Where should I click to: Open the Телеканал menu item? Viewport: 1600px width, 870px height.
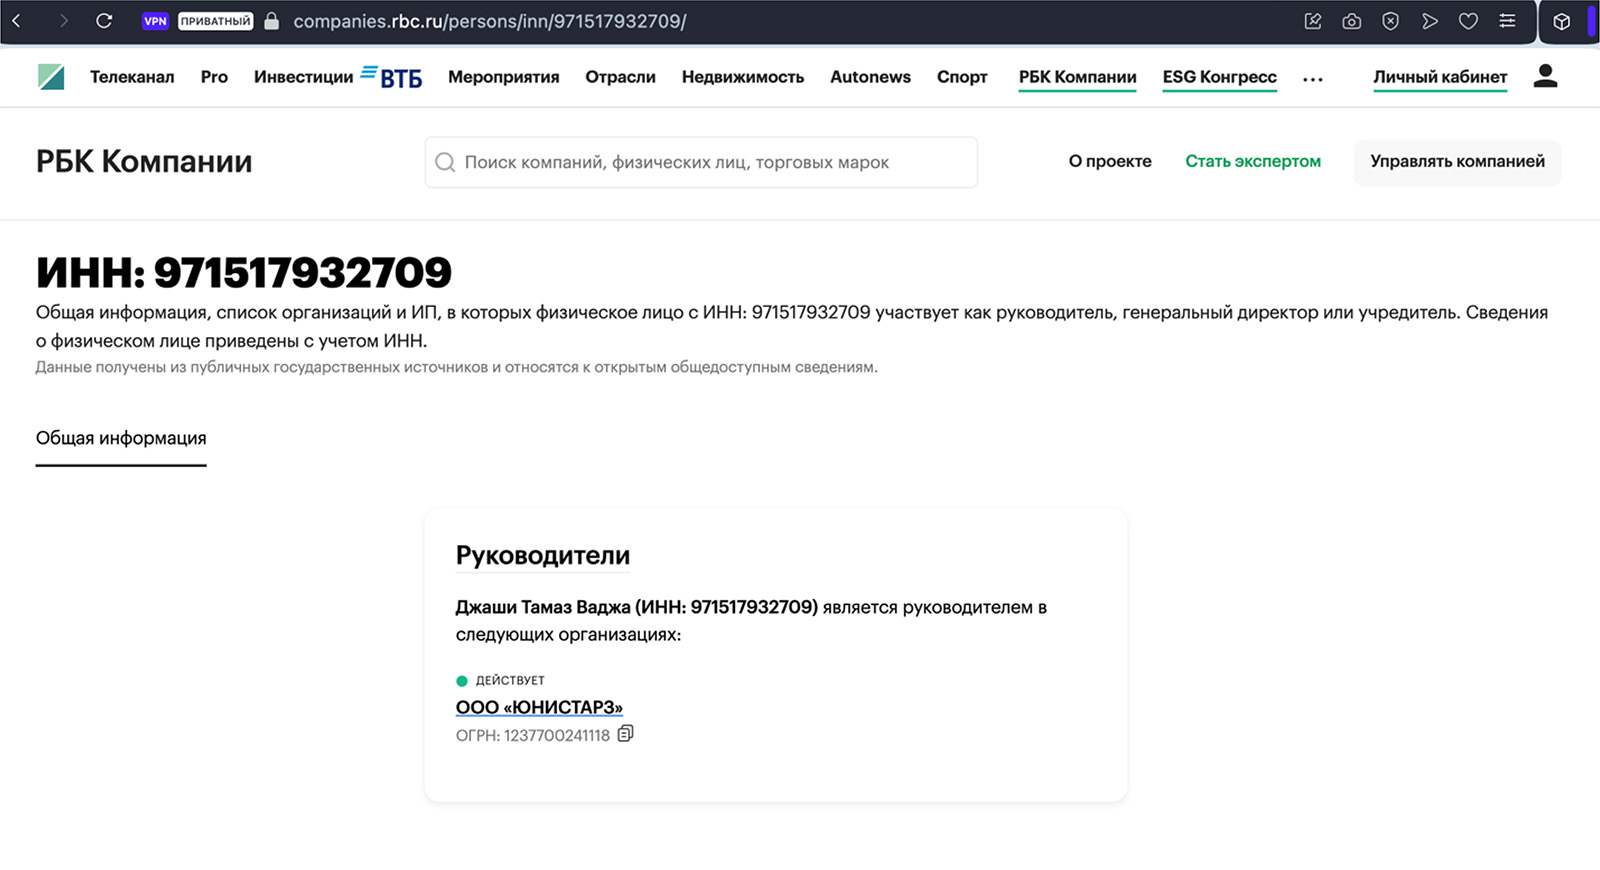tap(132, 77)
